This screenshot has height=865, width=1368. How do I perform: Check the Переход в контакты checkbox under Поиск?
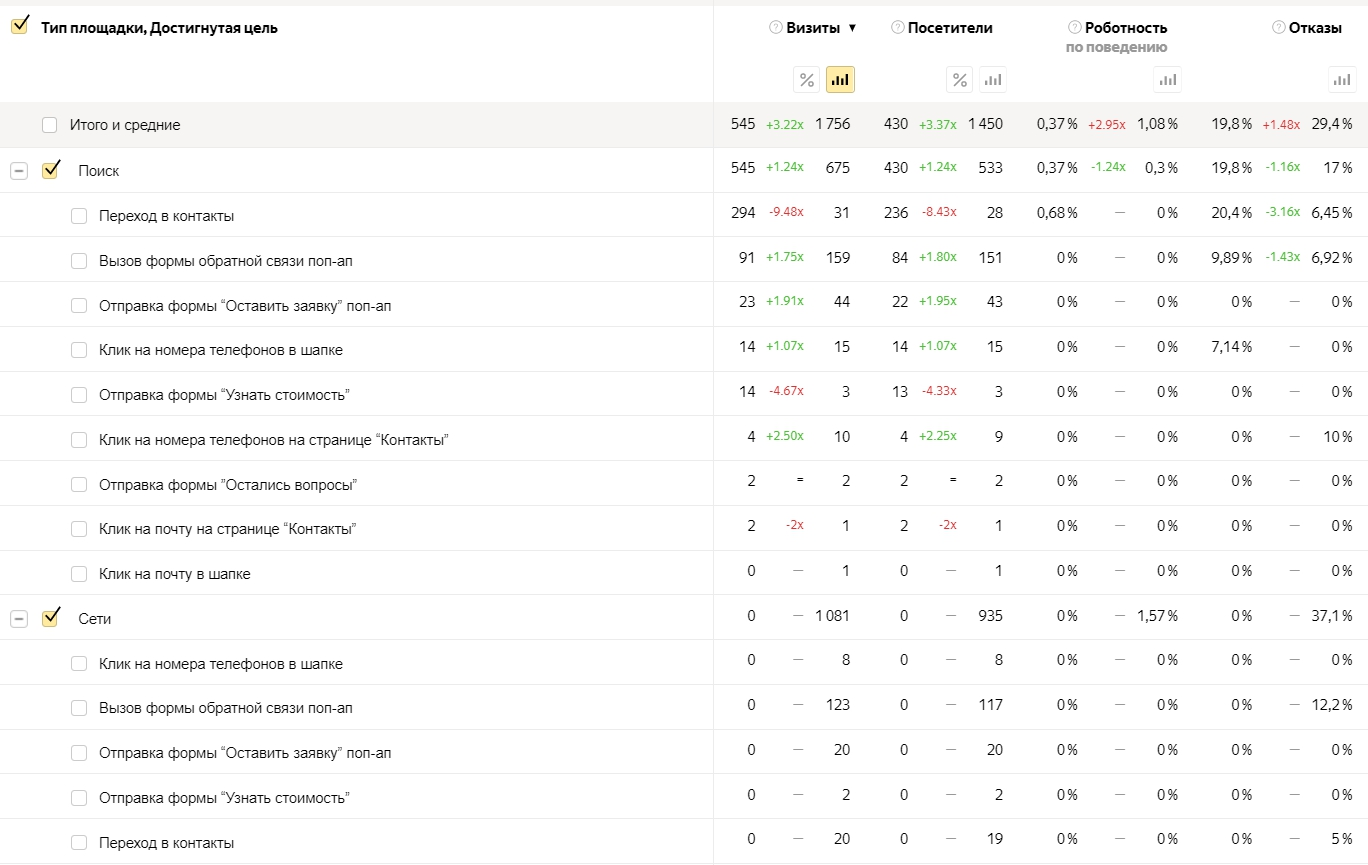pyautogui.click(x=79, y=216)
